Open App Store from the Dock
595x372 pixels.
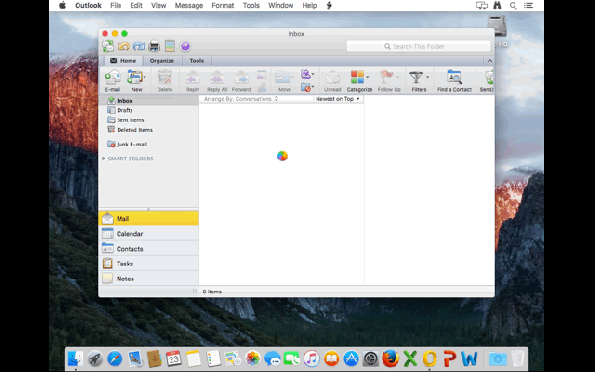tap(351, 358)
